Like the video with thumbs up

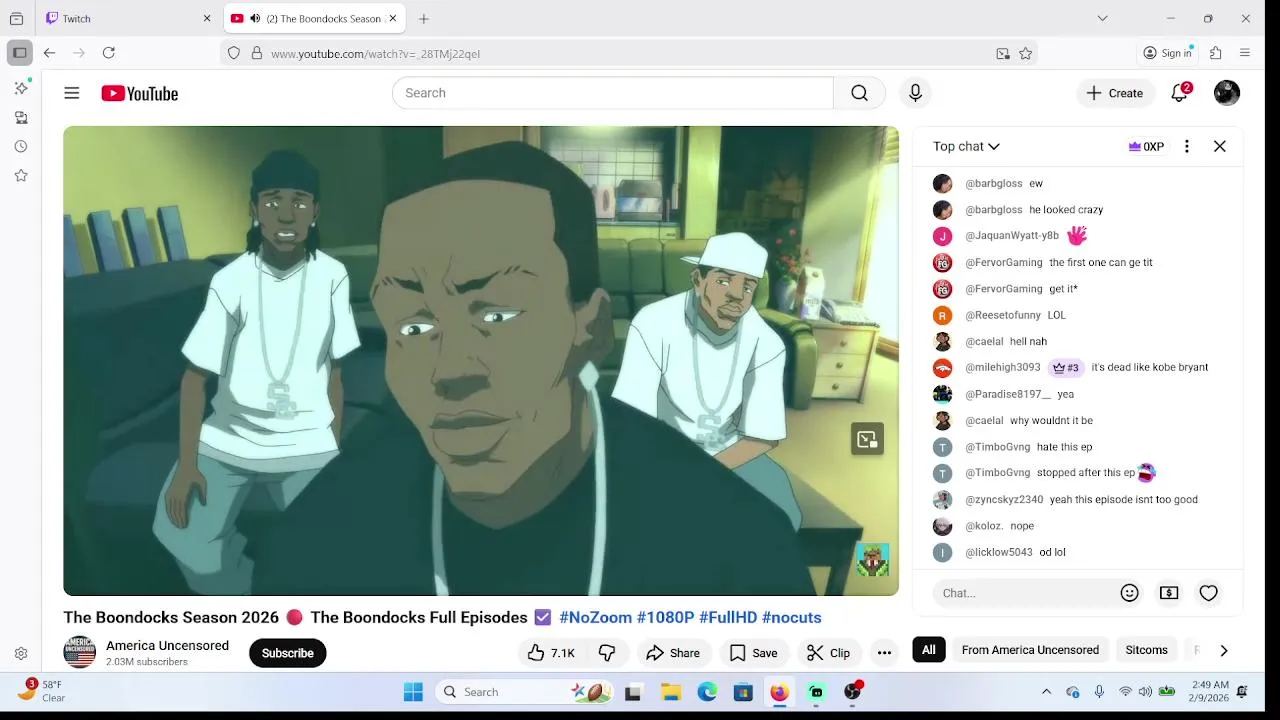551,653
